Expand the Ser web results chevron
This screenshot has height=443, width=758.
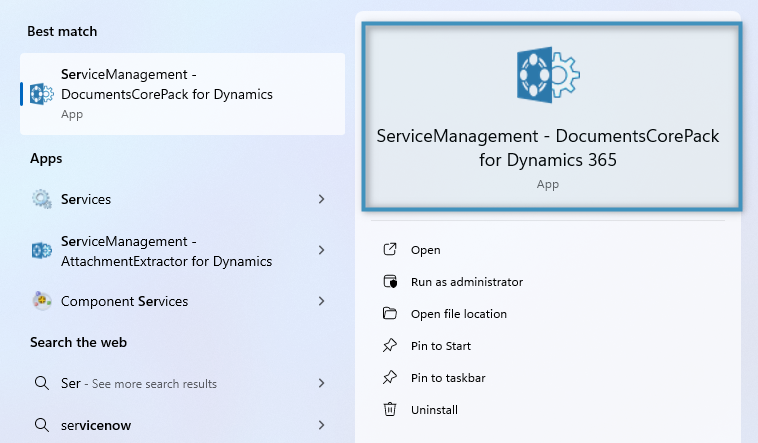click(x=321, y=383)
